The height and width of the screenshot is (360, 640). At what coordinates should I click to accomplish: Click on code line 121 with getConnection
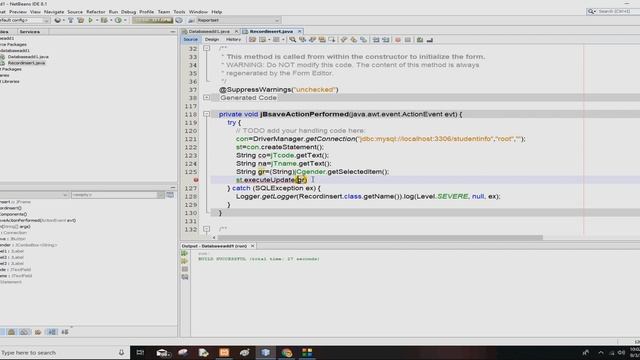click(380, 139)
